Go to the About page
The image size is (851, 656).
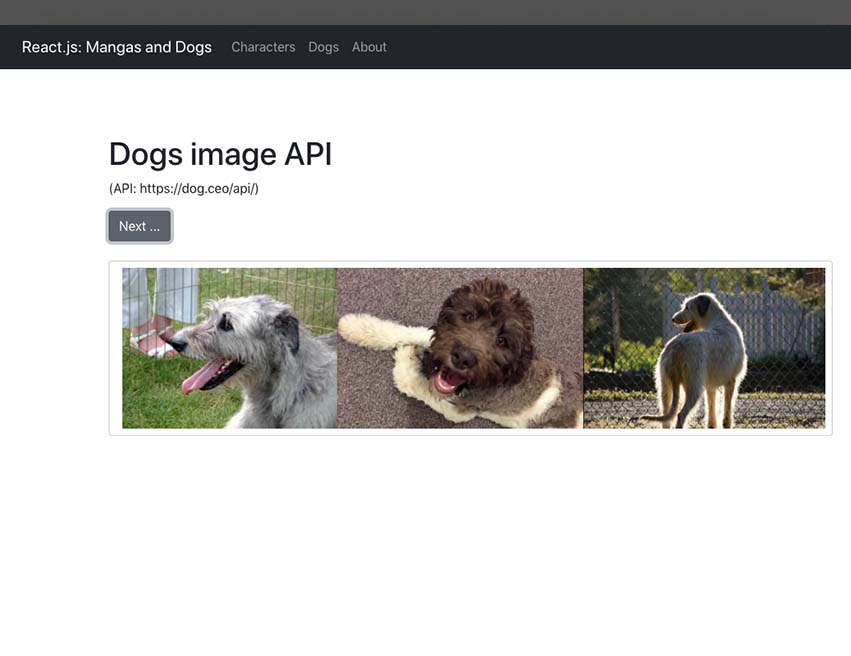[x=369, y=47]
